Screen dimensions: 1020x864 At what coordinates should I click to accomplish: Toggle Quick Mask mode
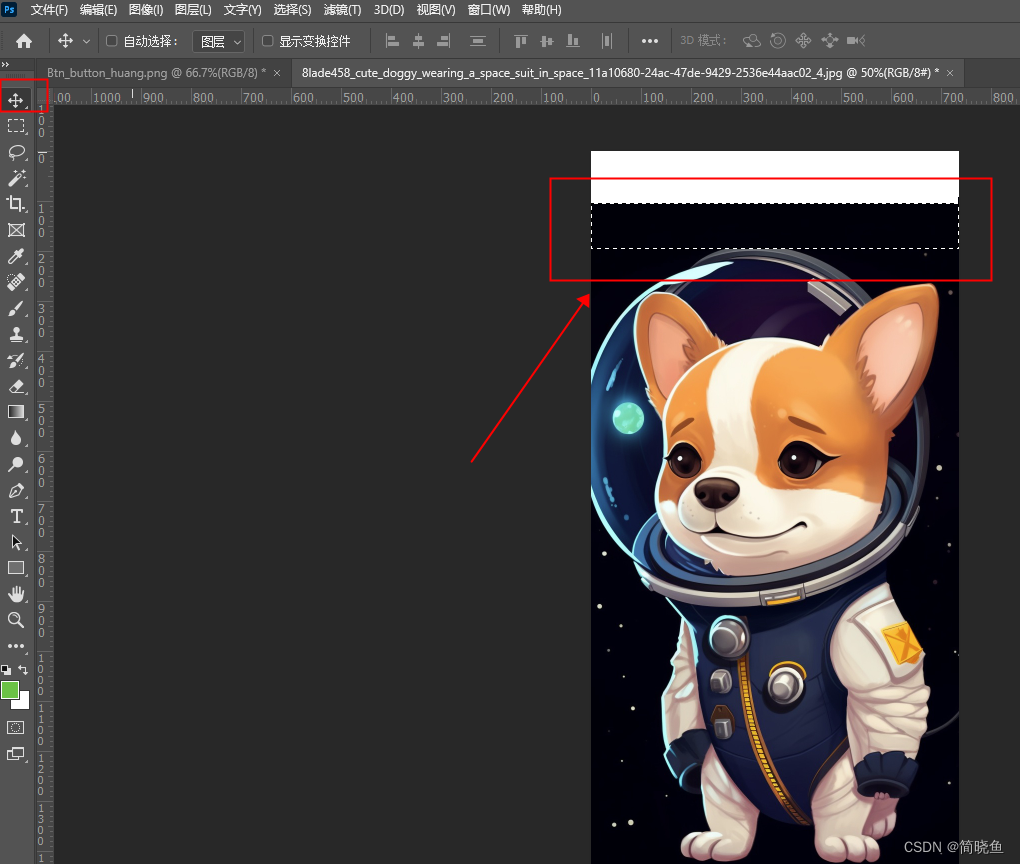(15, 728)
